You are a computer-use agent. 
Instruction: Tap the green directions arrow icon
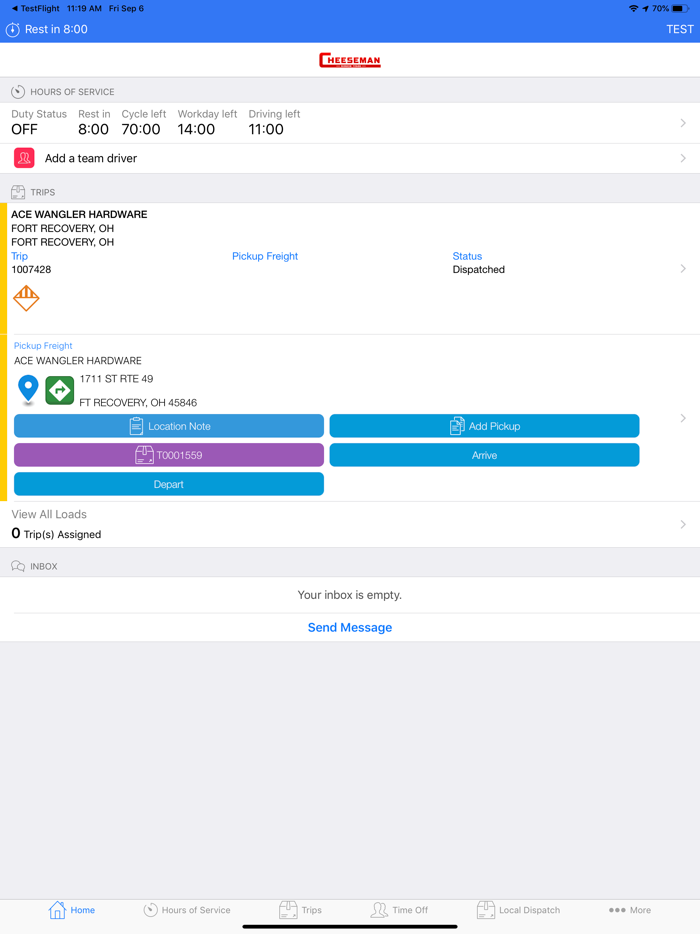pos(60,391)
